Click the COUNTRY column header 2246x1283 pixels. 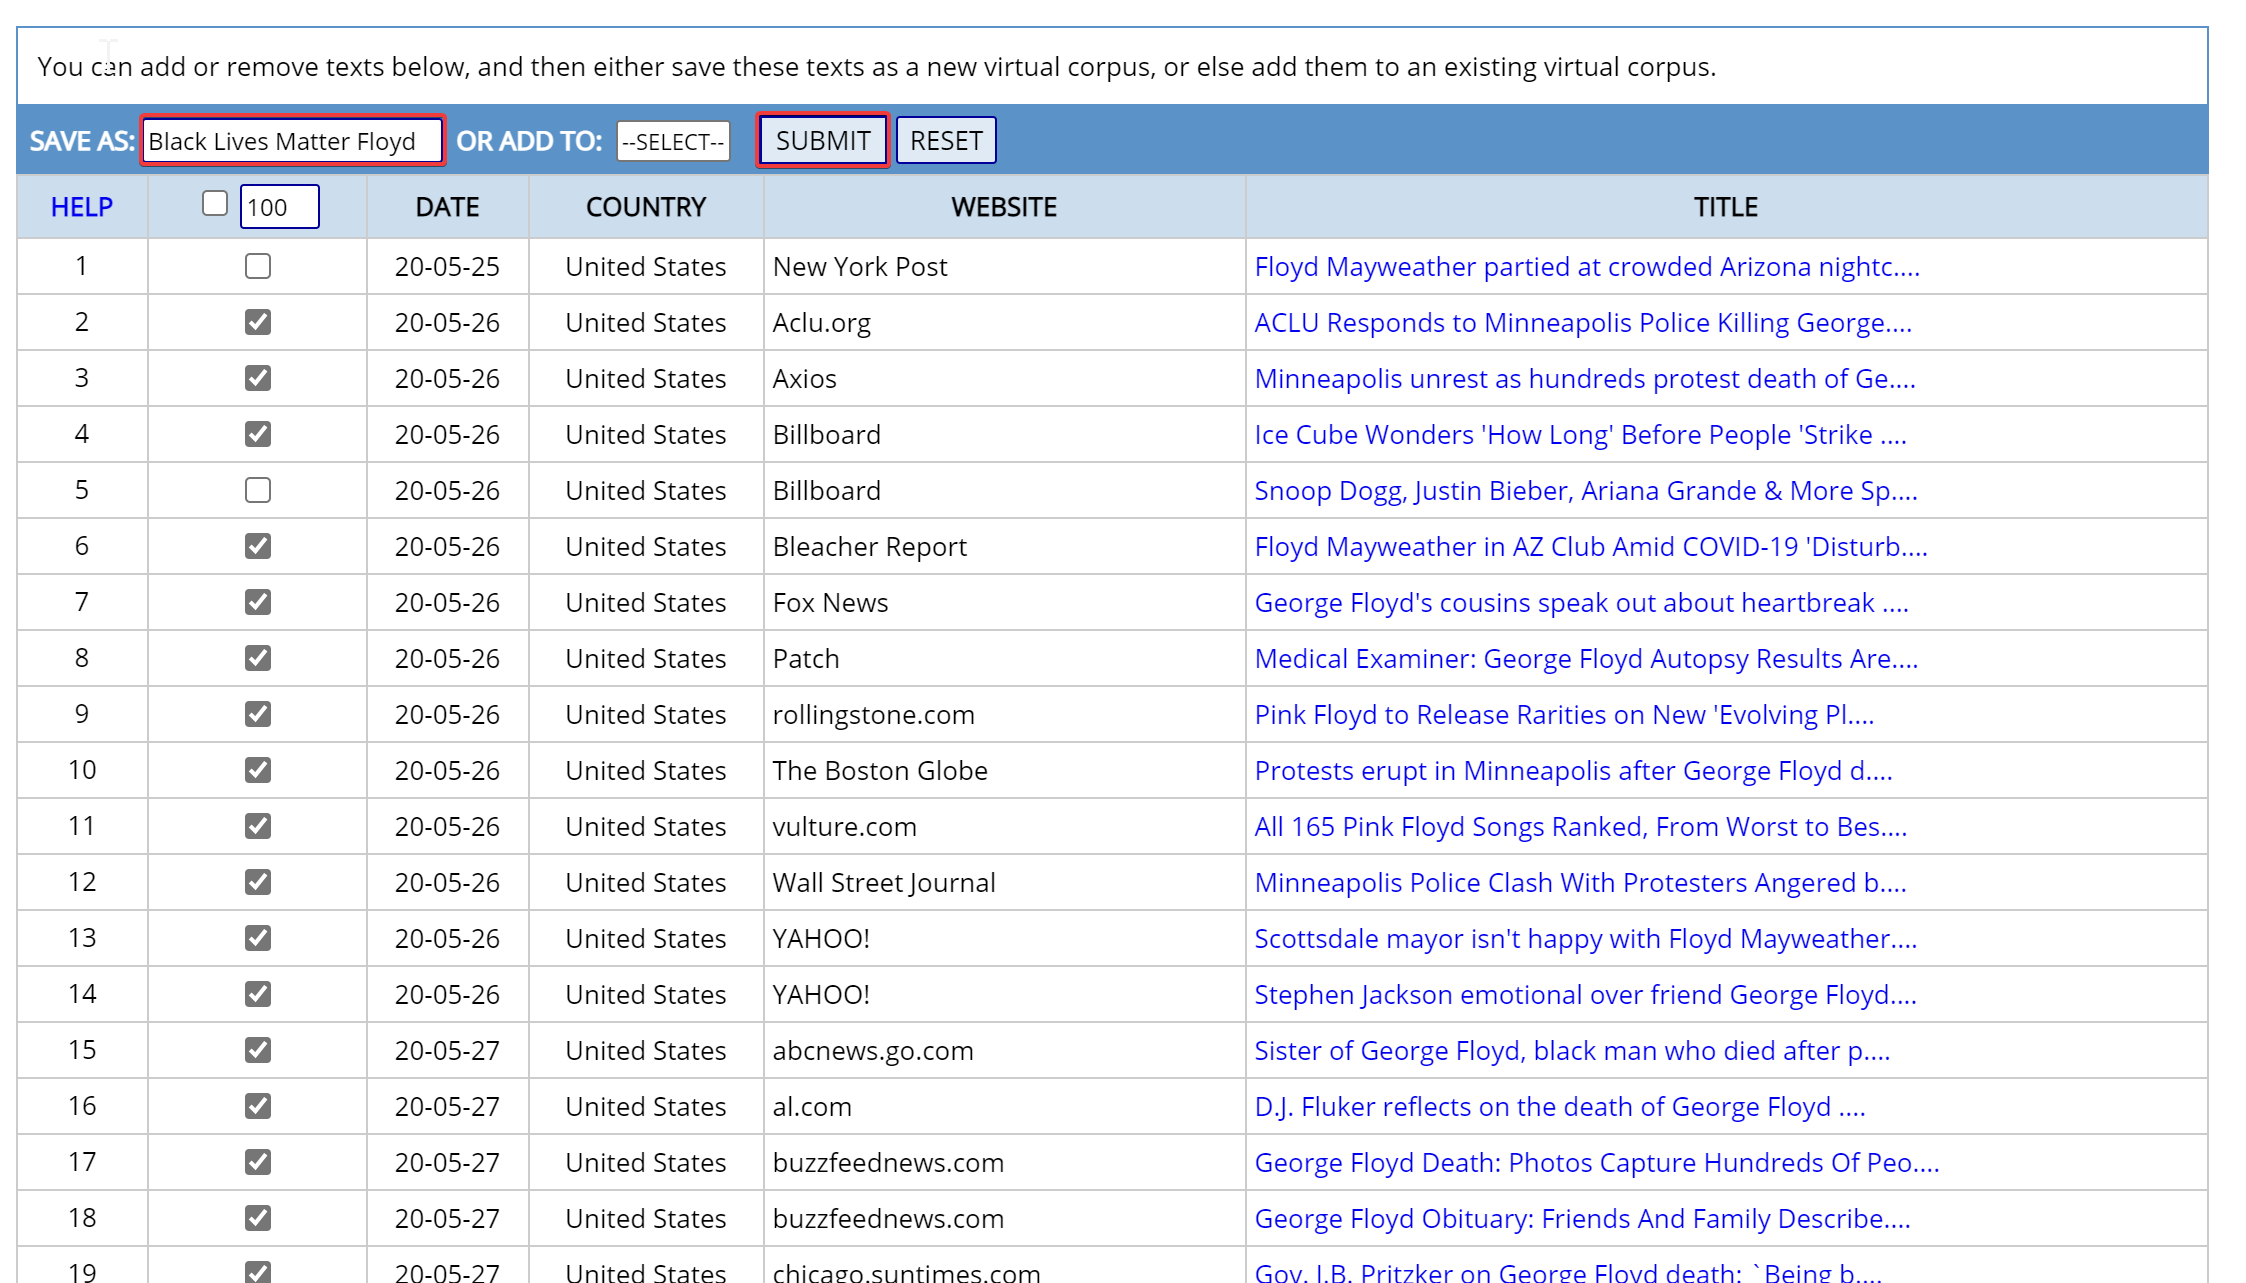coord(646,207)
